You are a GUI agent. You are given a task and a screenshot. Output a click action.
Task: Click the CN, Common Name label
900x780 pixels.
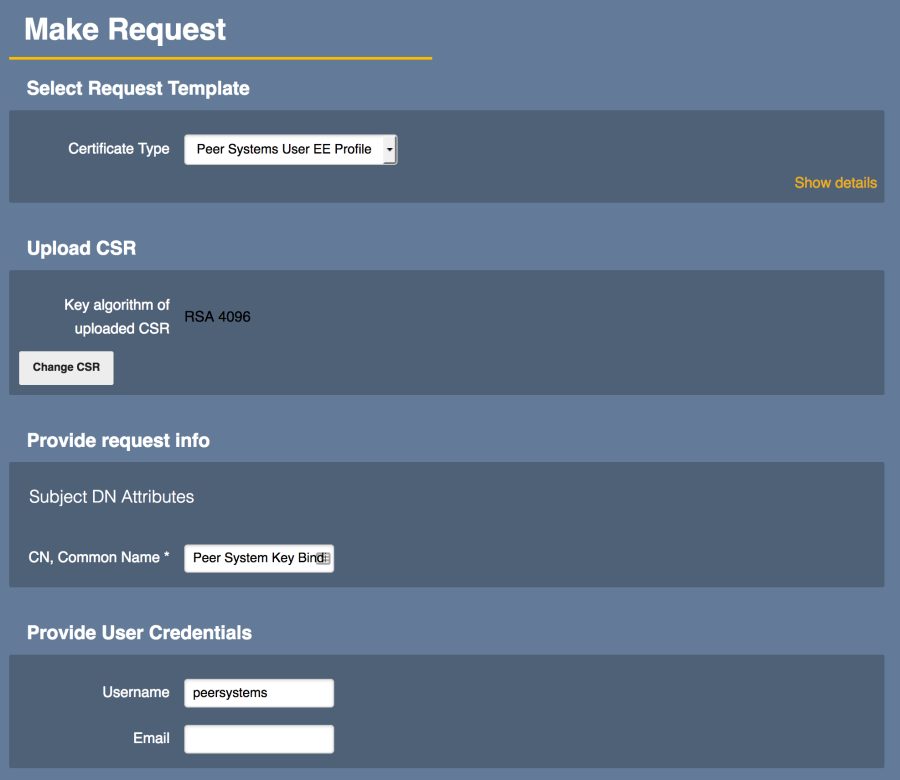tap(99, 557)
